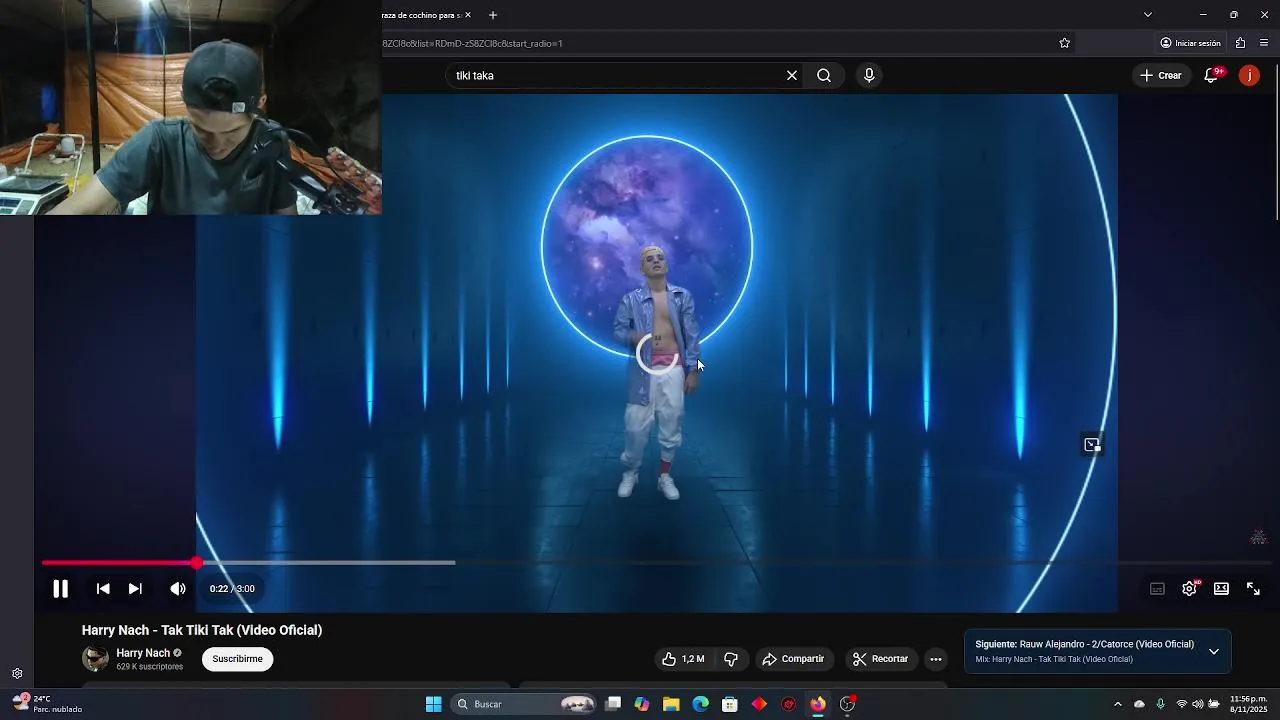Open more actions three-dot menu
Viewport: 1280px width, 720px height.
[x=935, y=659]
